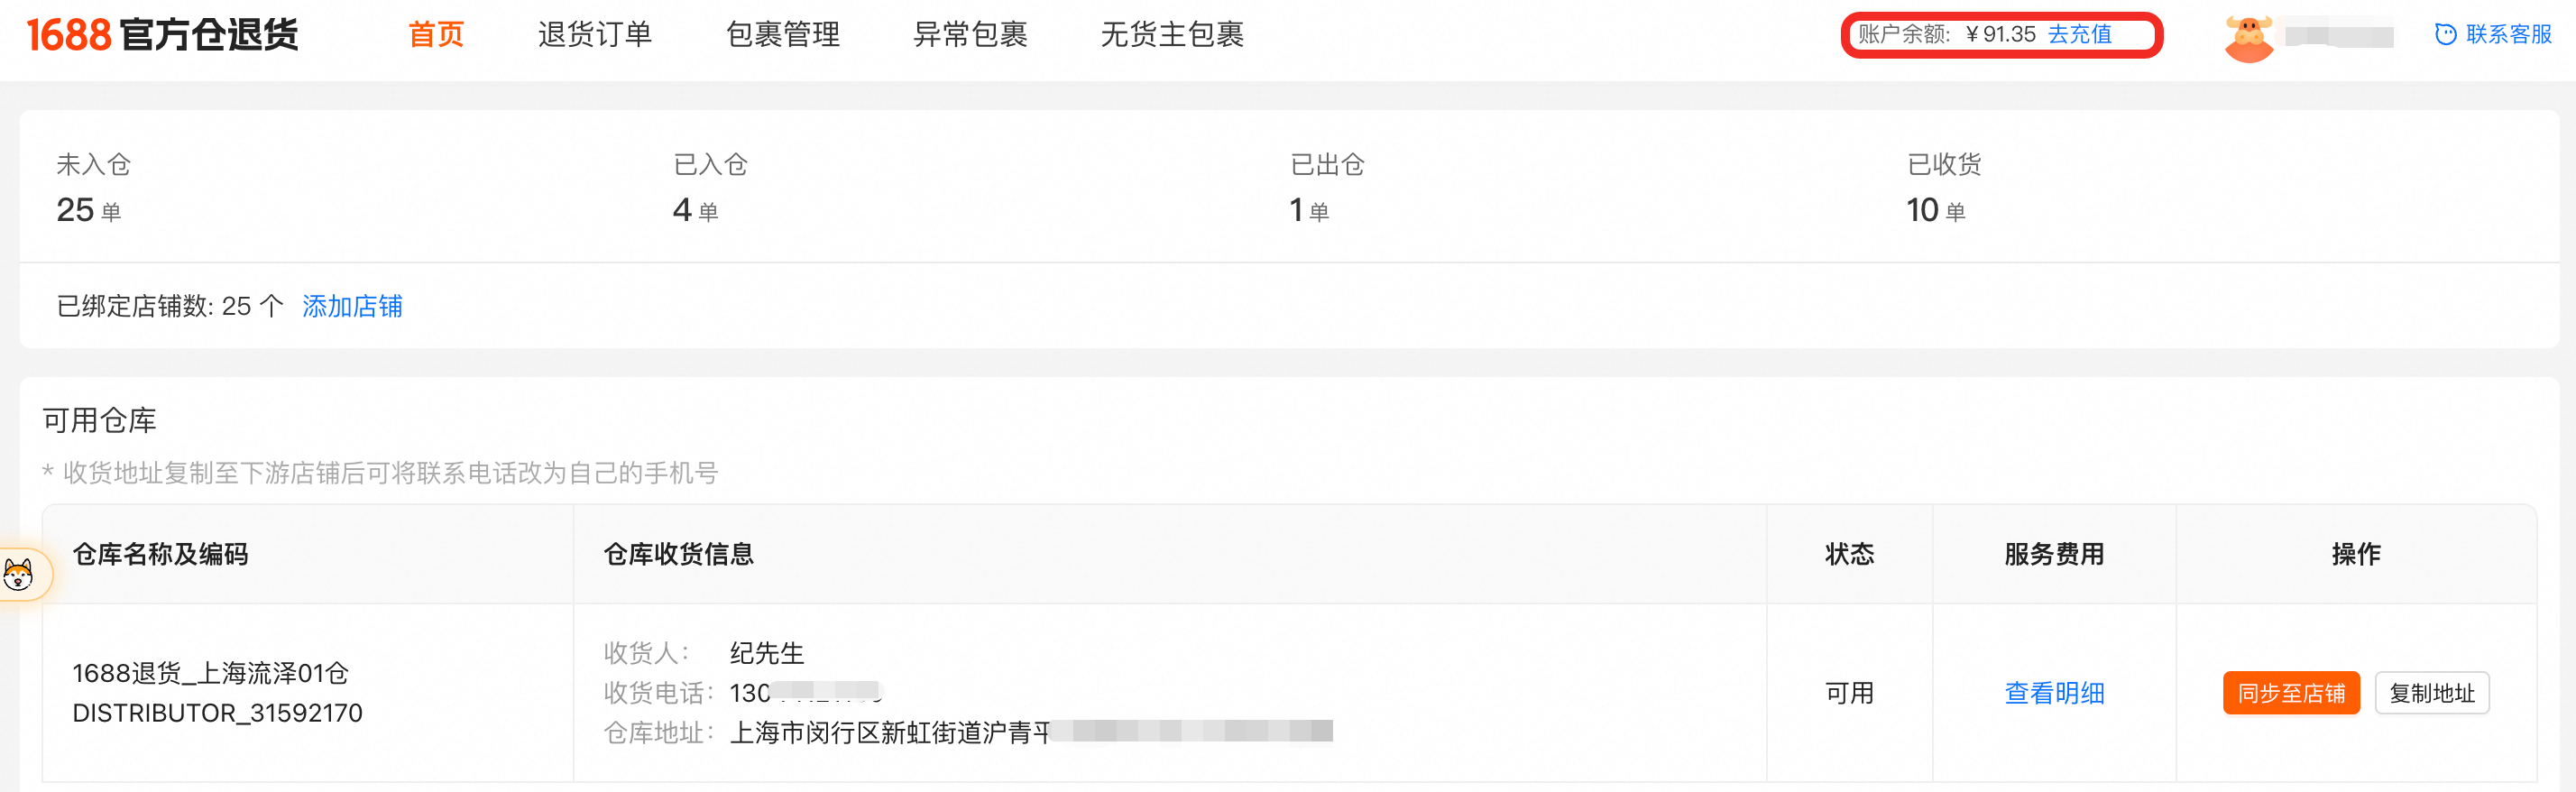Open the 异常包裹 tab
Image resolution: width=2576 pixels, height=792 pixels.
[x=970, y=35]
